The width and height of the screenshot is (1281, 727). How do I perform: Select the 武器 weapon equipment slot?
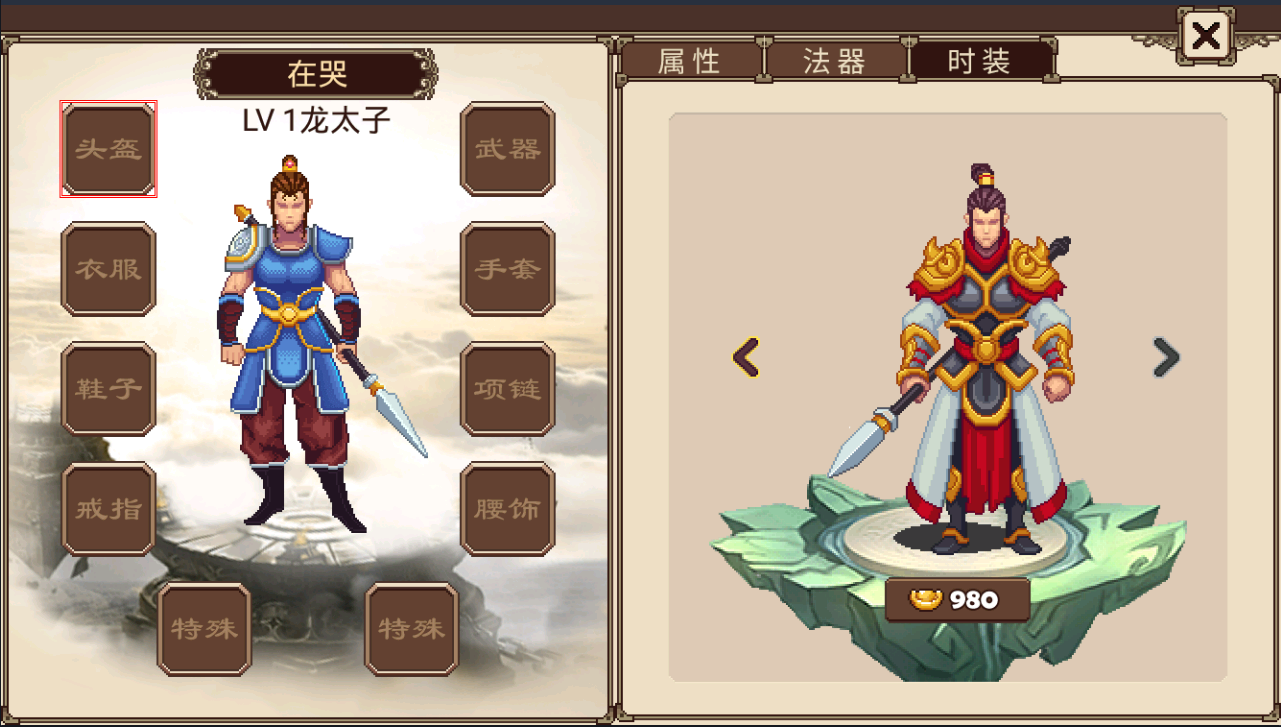[x=507, y=149]
